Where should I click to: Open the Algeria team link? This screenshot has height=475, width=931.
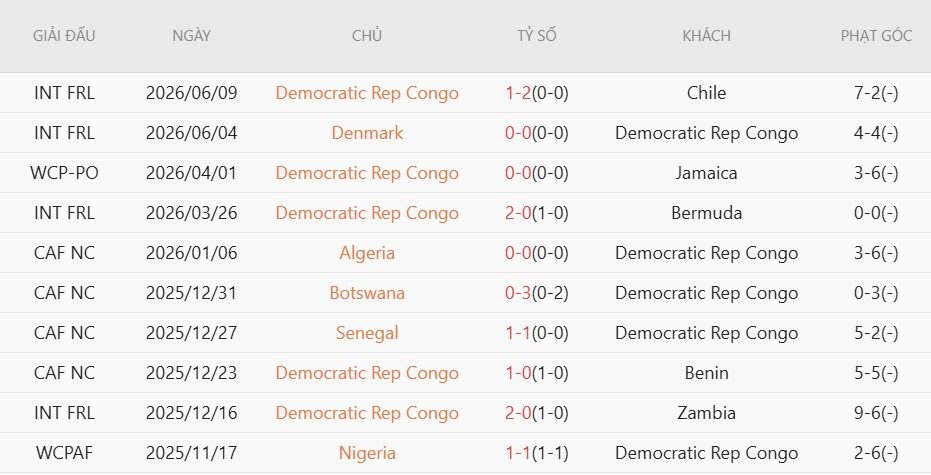point(367,253)
